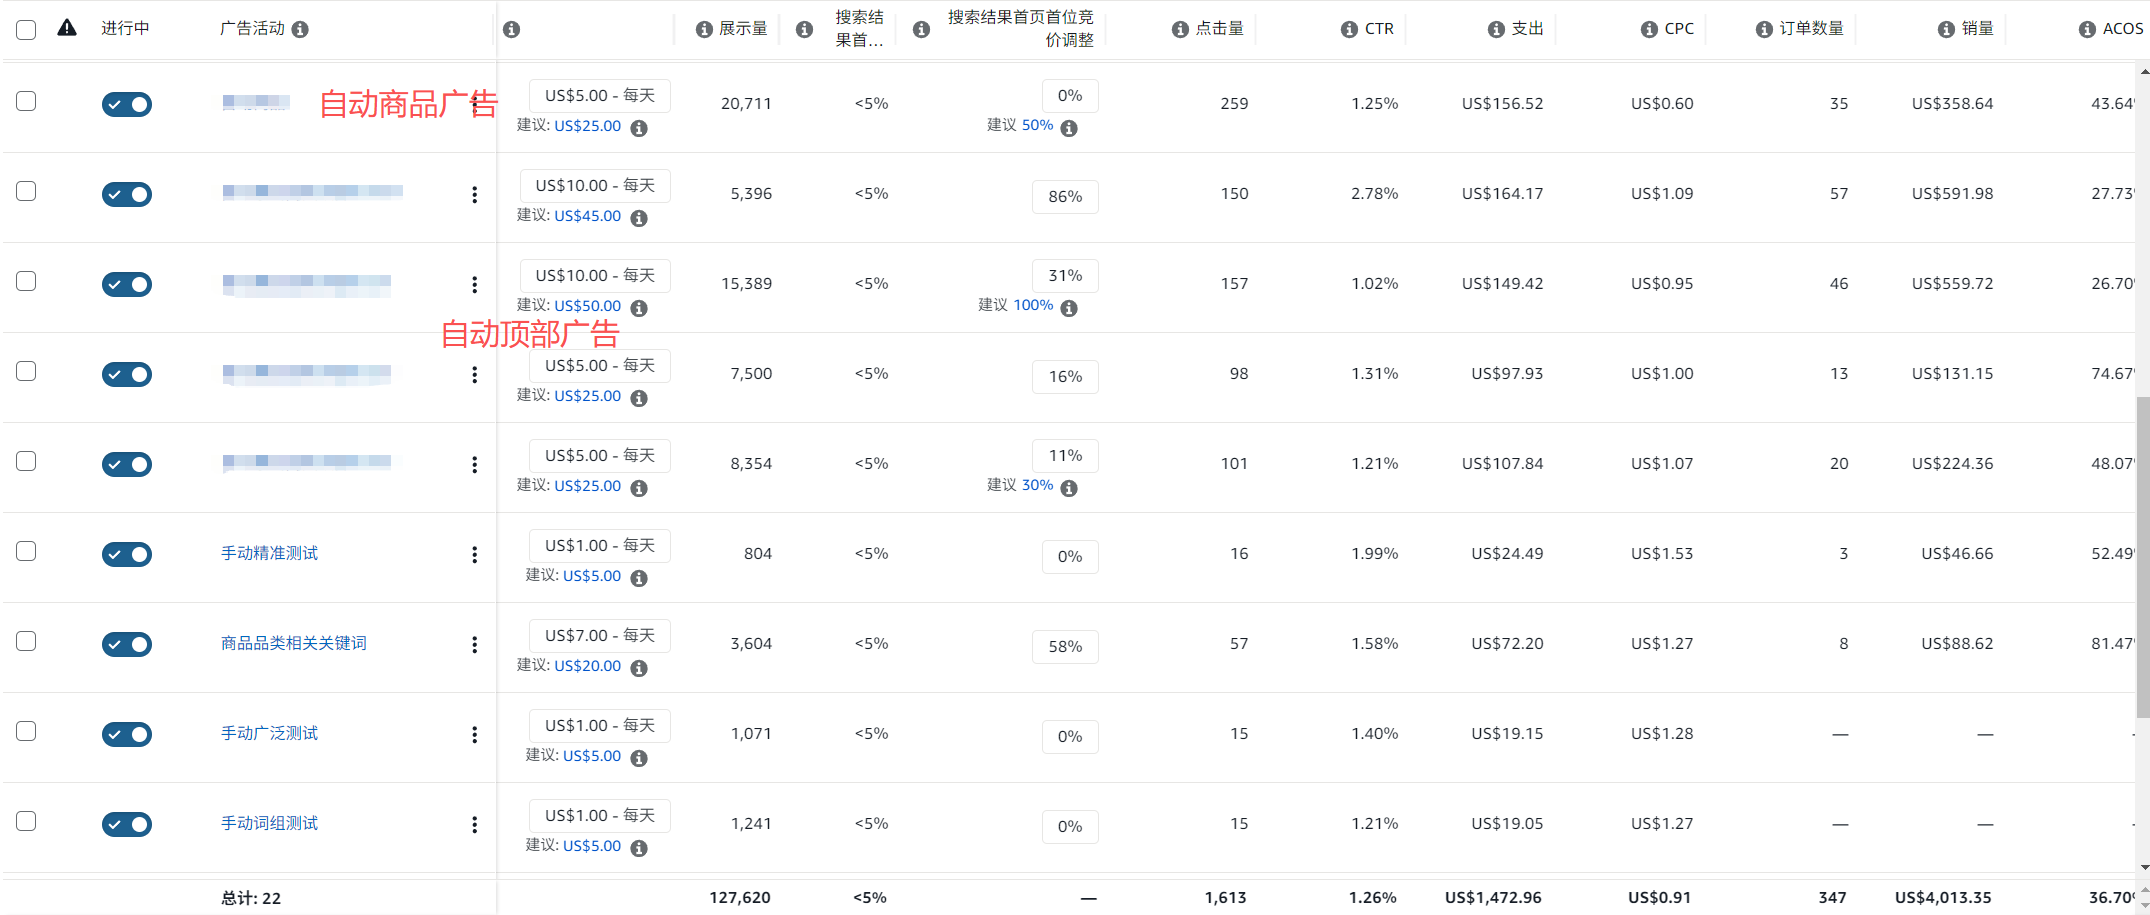Viewport: 2150px width, 915px height.
Task: Click info icon next to 建议 100% bid suggestion
Action: (1069, 308)
